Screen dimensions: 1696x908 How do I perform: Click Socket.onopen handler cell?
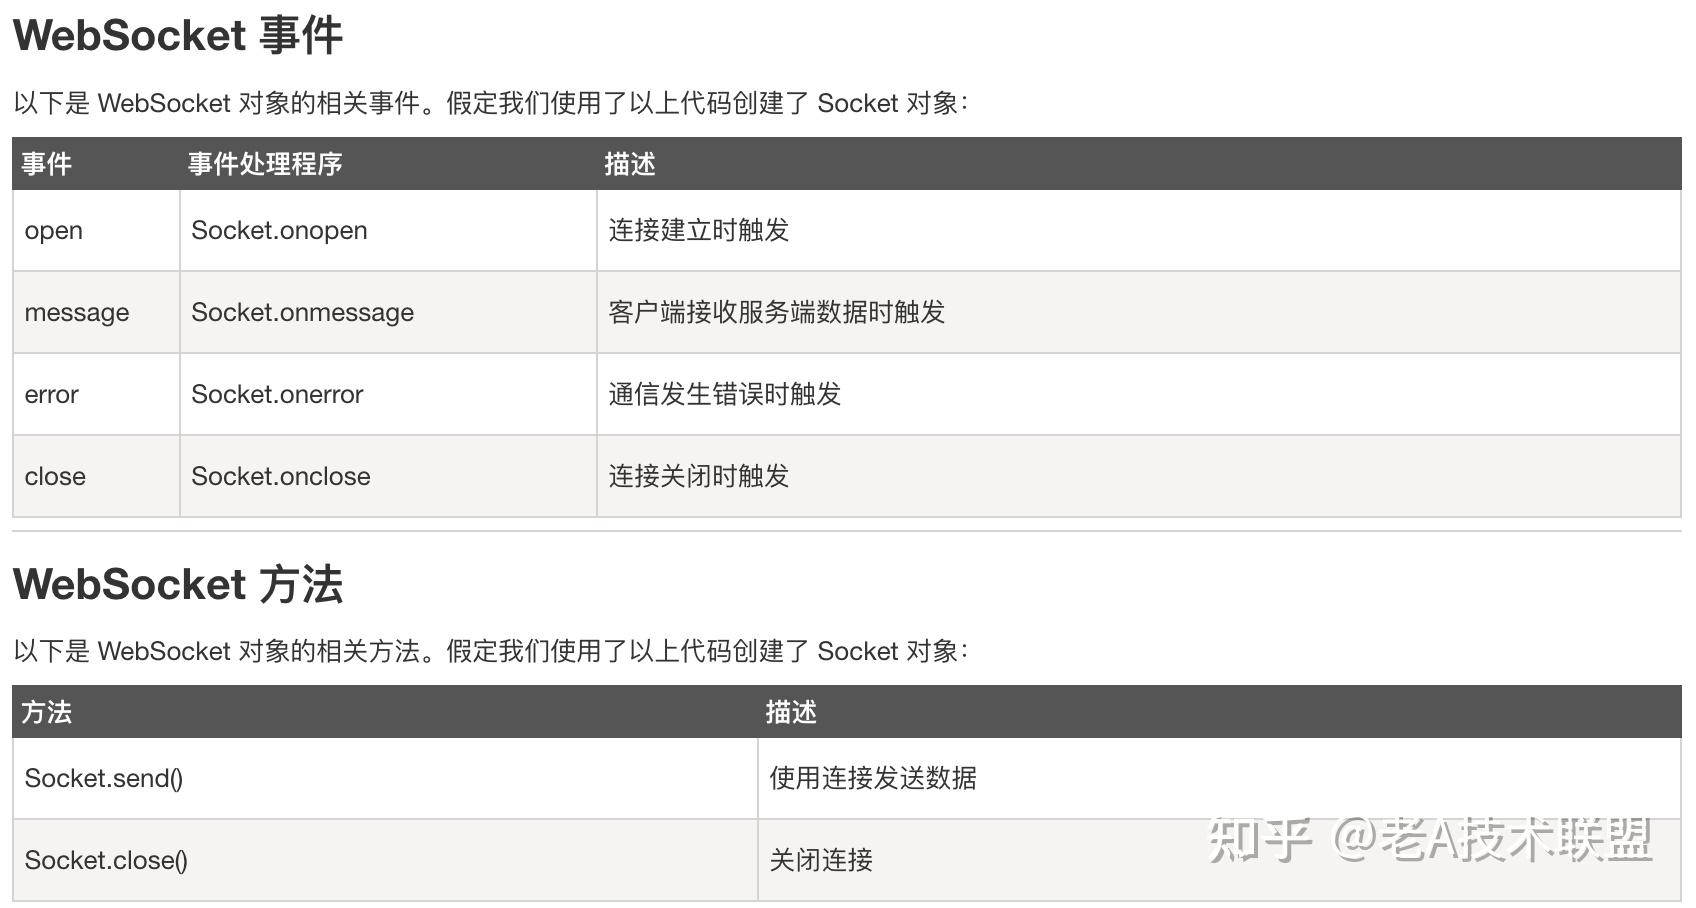coord(388,230)
